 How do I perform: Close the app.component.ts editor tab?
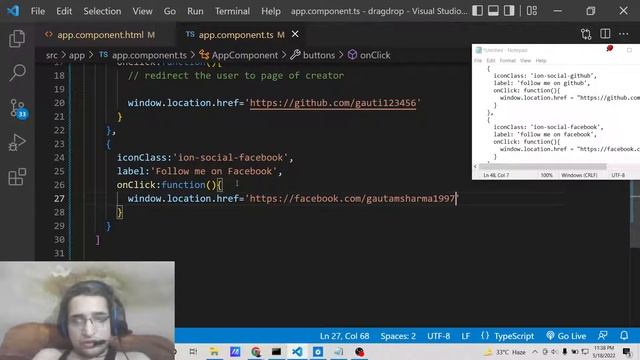[295, 34]
